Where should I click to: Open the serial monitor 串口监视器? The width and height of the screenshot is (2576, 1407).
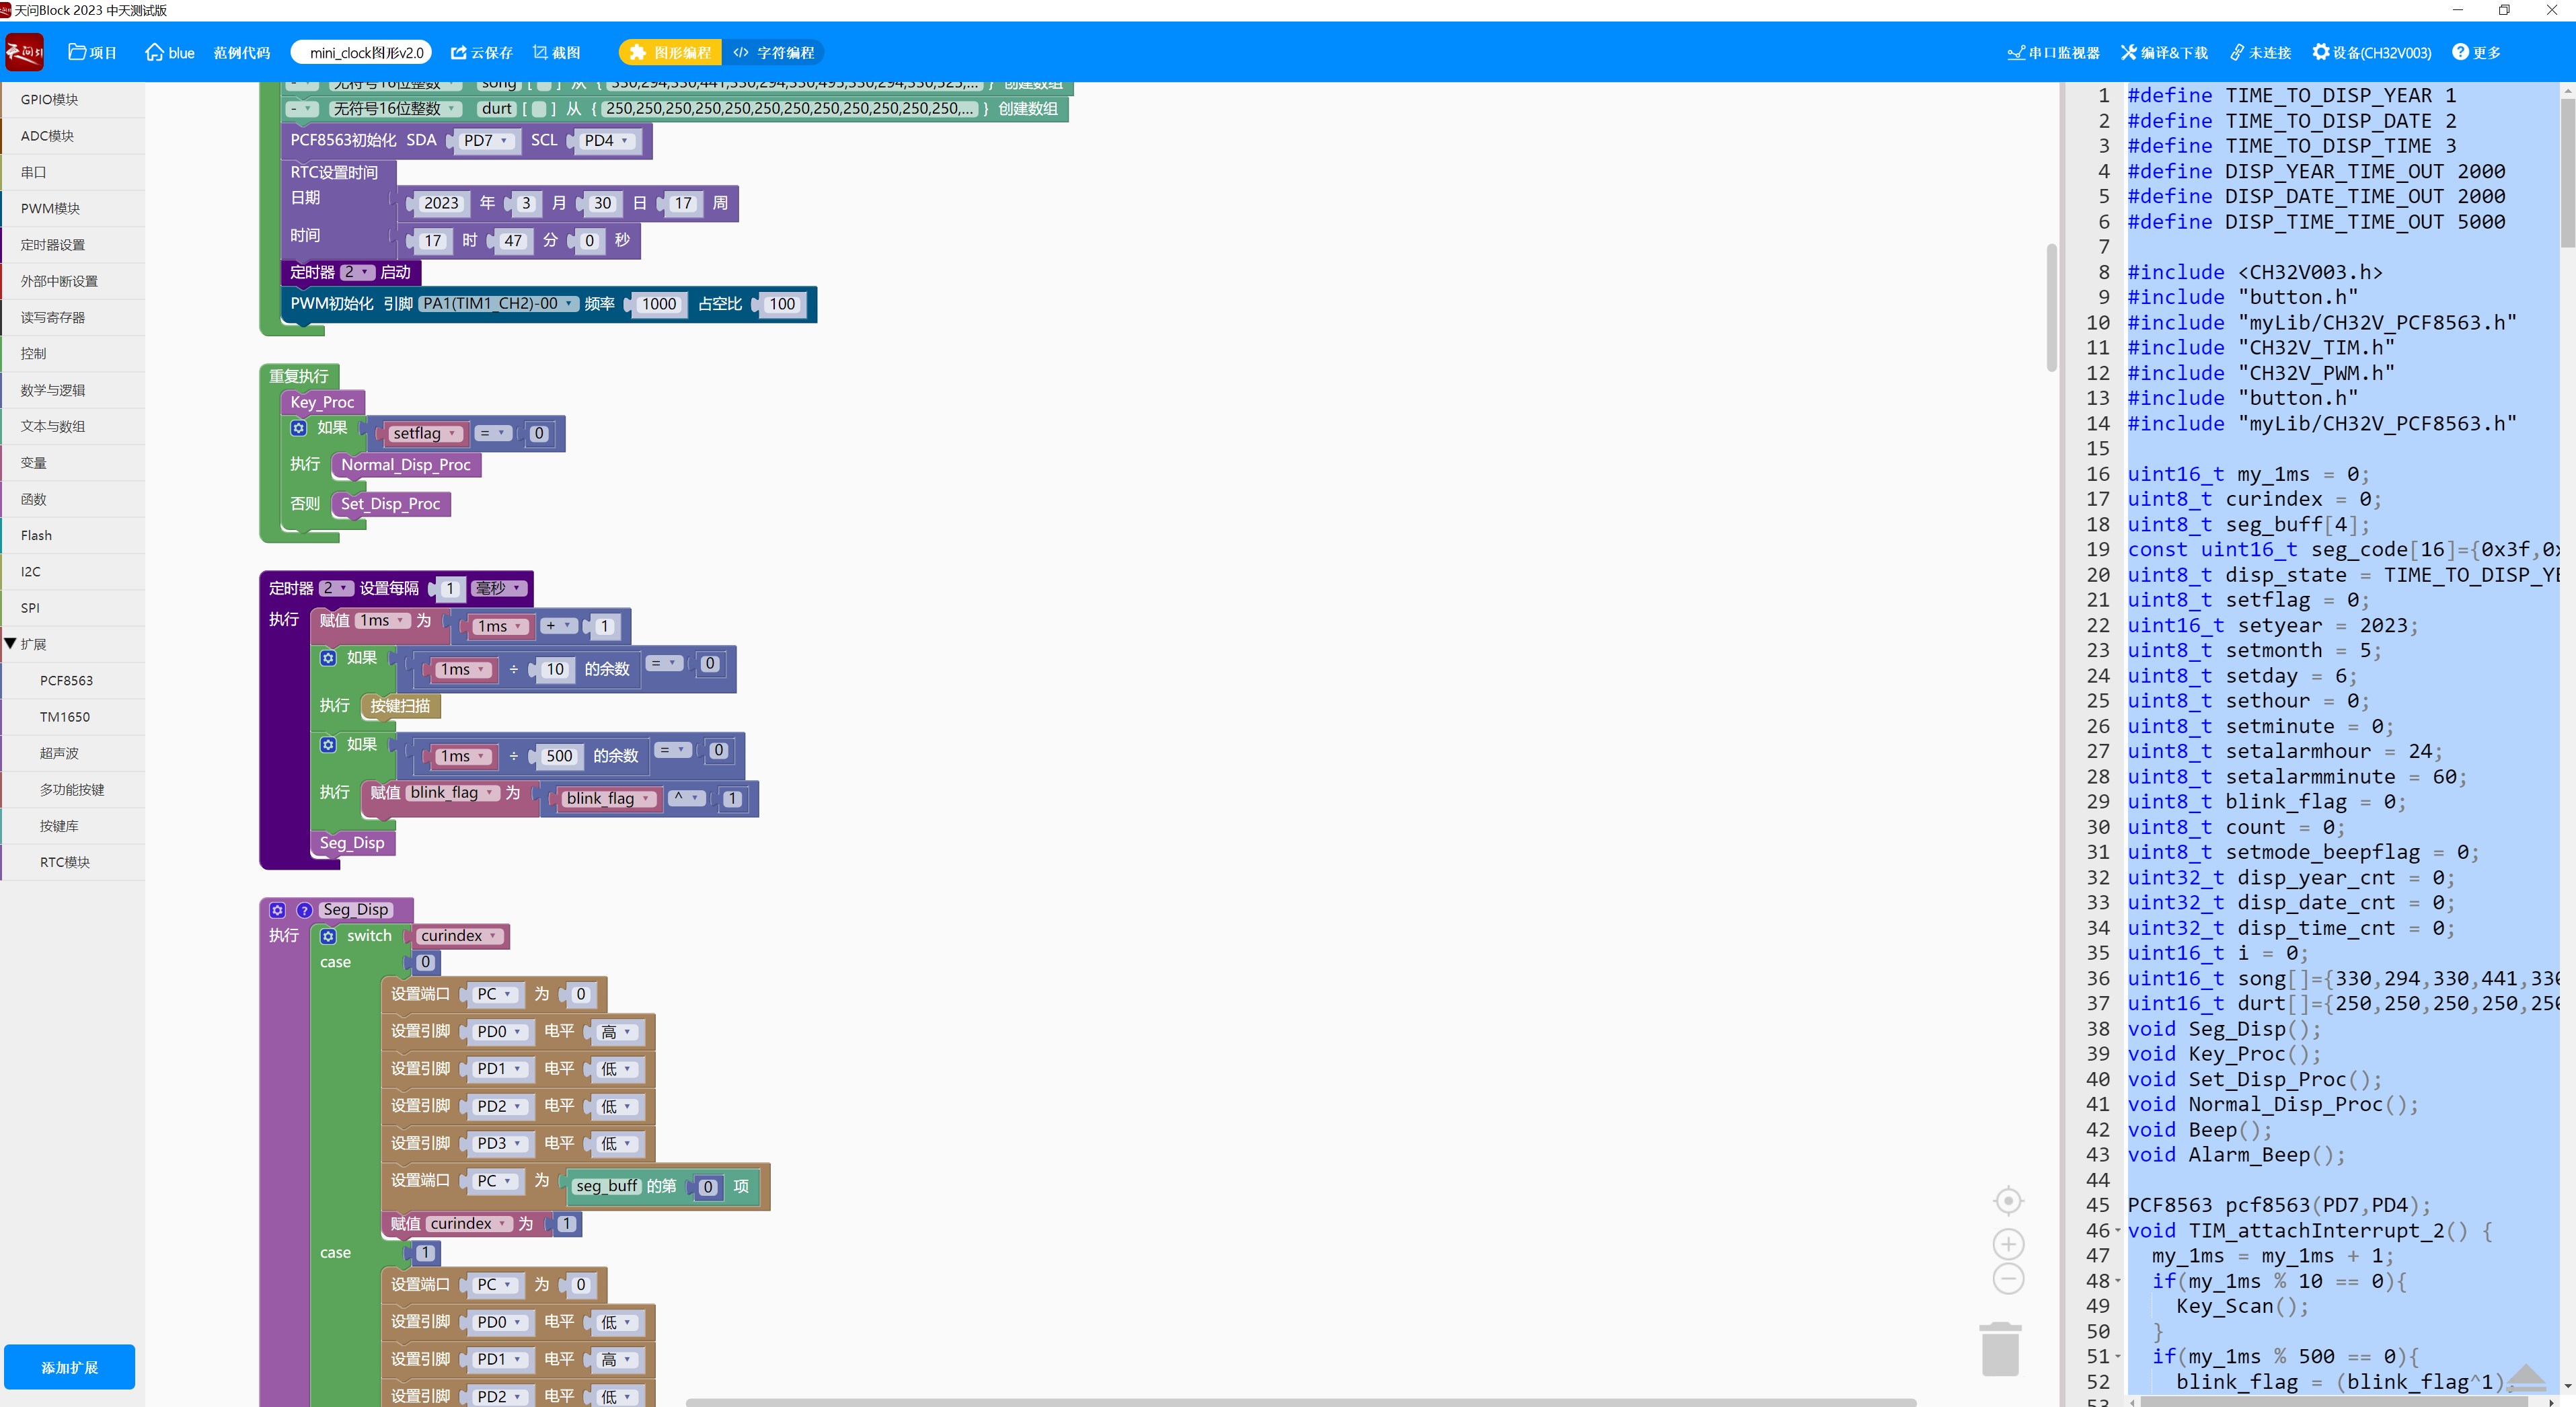tap(2053, 52)
